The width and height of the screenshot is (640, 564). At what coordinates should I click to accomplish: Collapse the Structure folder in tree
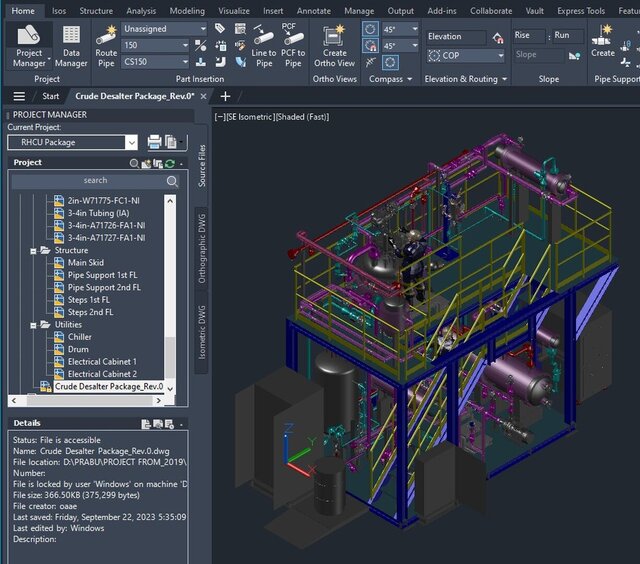[33, 251]
